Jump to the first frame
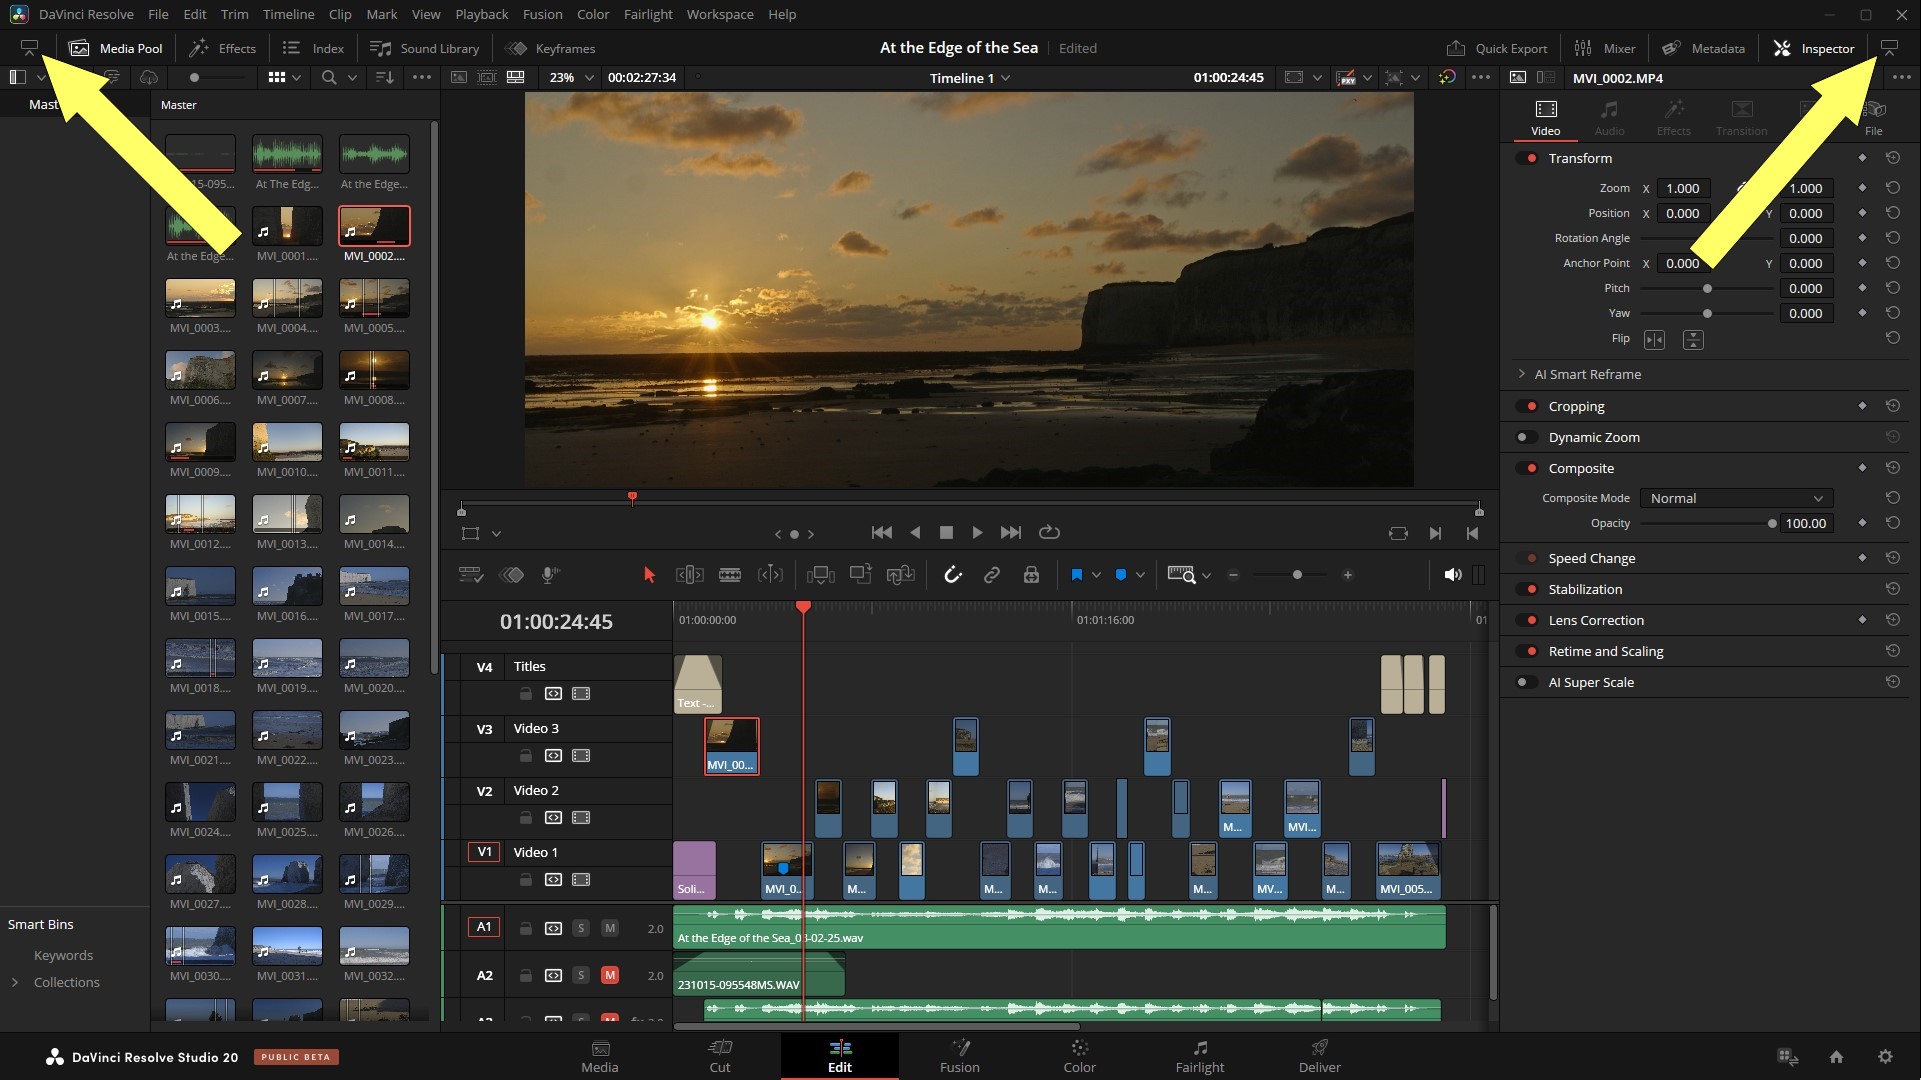 coord(882,533)
